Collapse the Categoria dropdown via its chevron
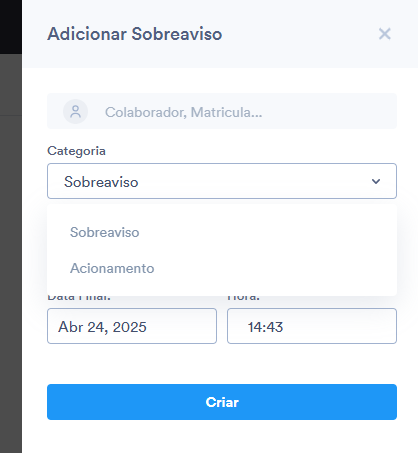Image resolution: width=418 pixels, height=453 pixels. tap(376, 181)
